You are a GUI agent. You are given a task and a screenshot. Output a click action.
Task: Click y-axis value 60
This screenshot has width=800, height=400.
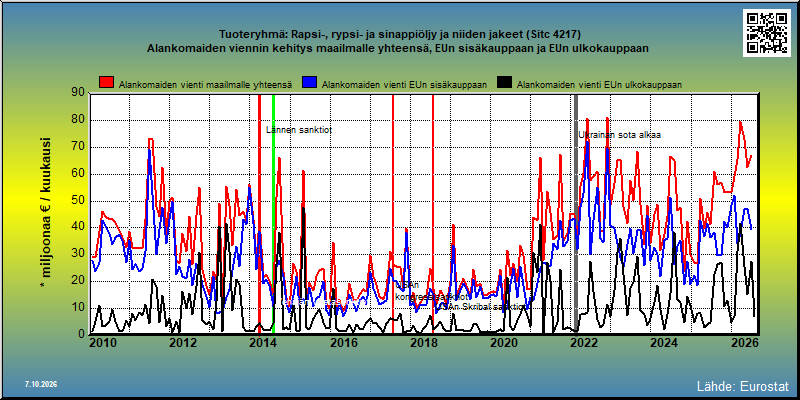click(x=78, y=174)
